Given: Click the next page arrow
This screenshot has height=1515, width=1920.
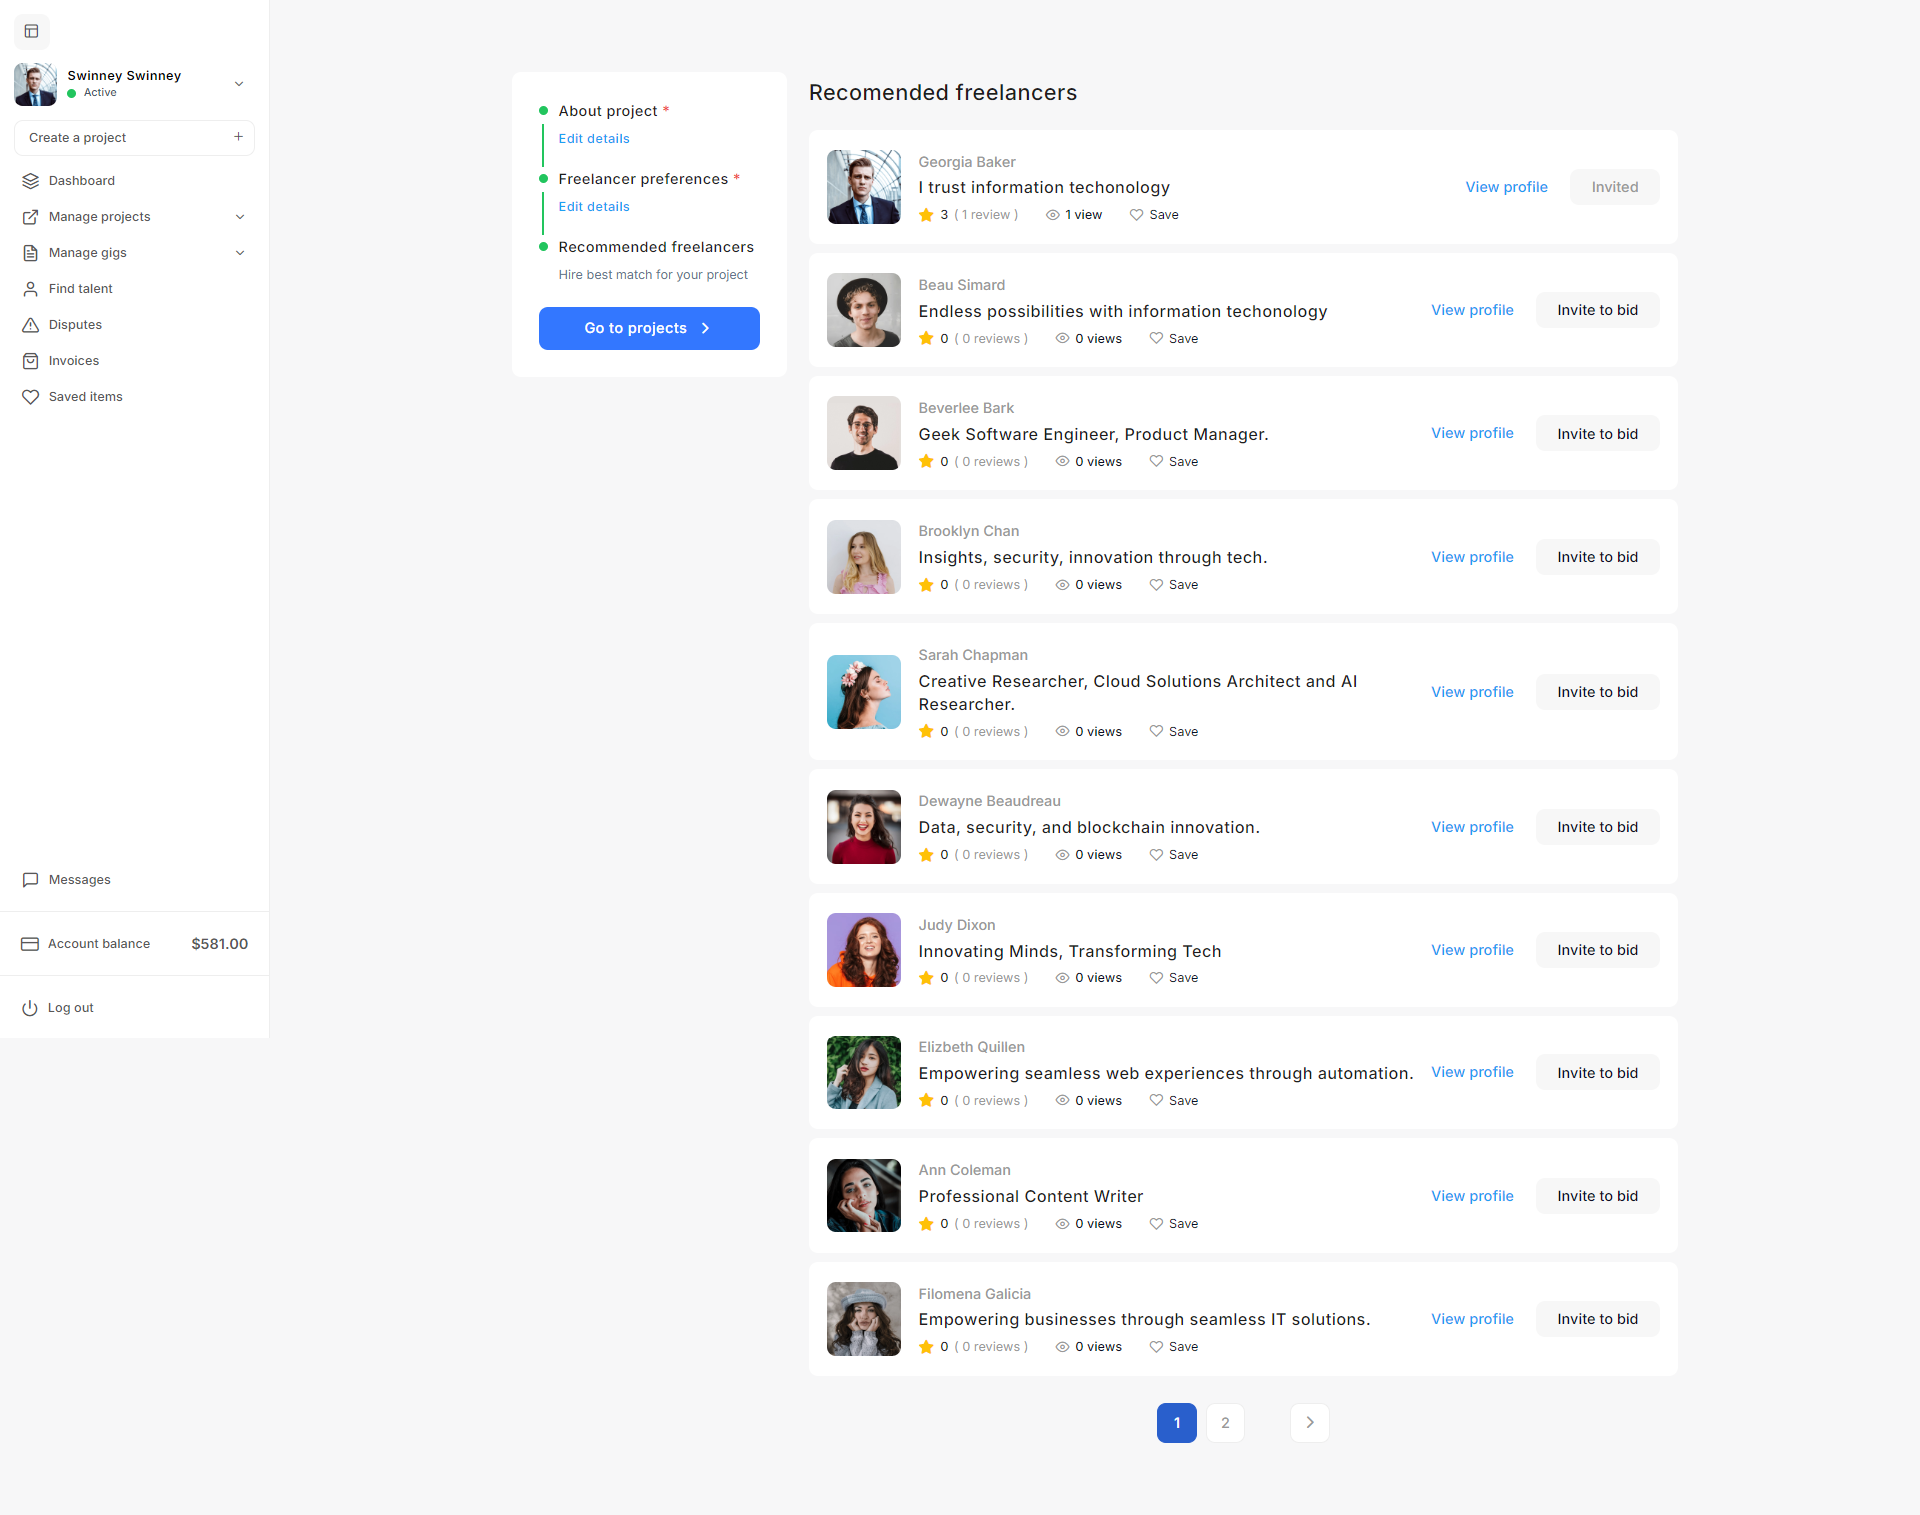Looking at the screenshot, I should tap(1309, 1423).
